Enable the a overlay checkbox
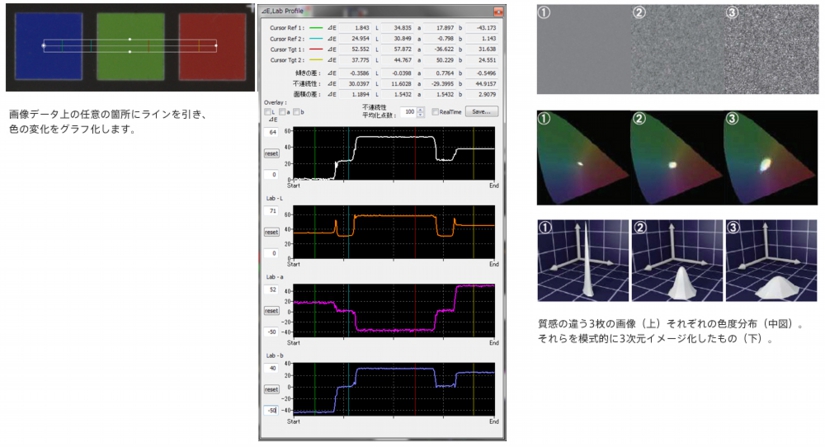The width and height of the screenshot is (825, 447). click(282, 112)
